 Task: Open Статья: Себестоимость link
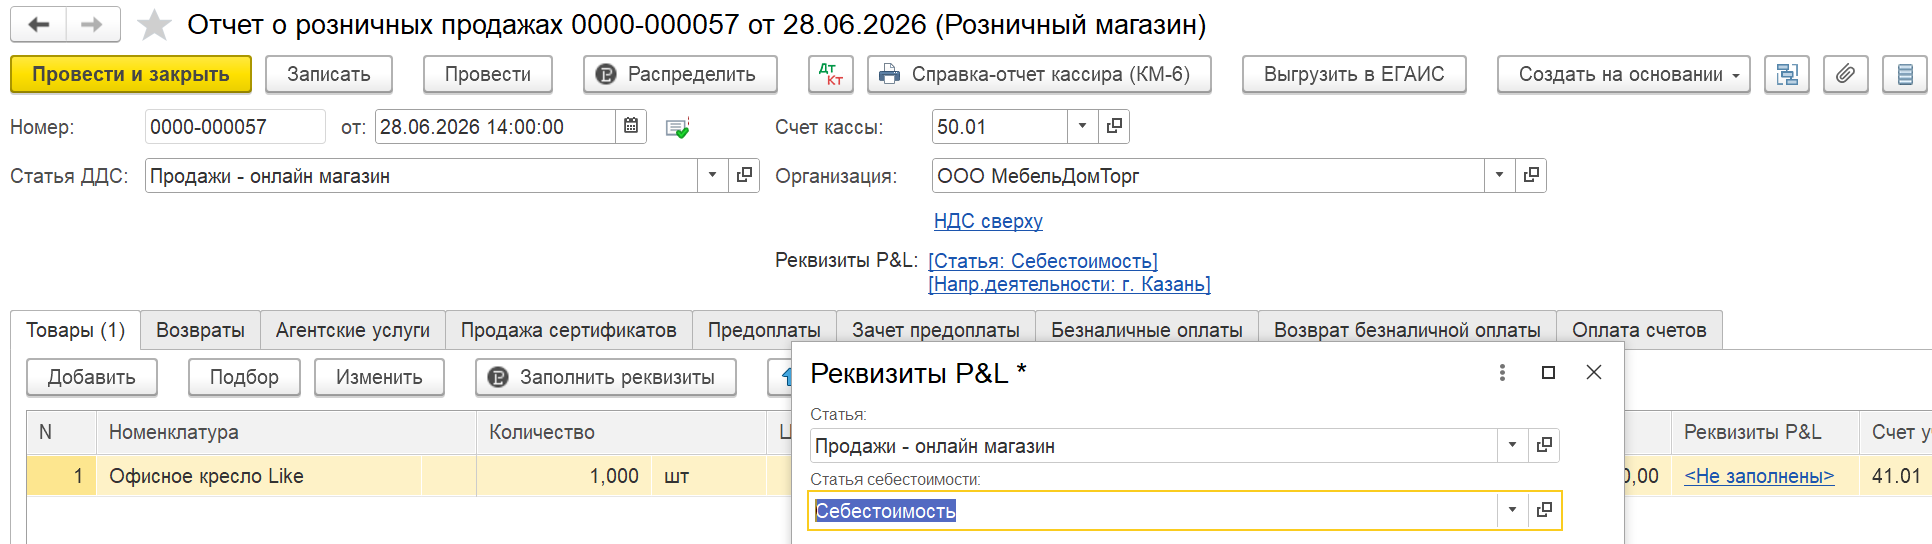pyautogui.click(x=1043, y=261)
